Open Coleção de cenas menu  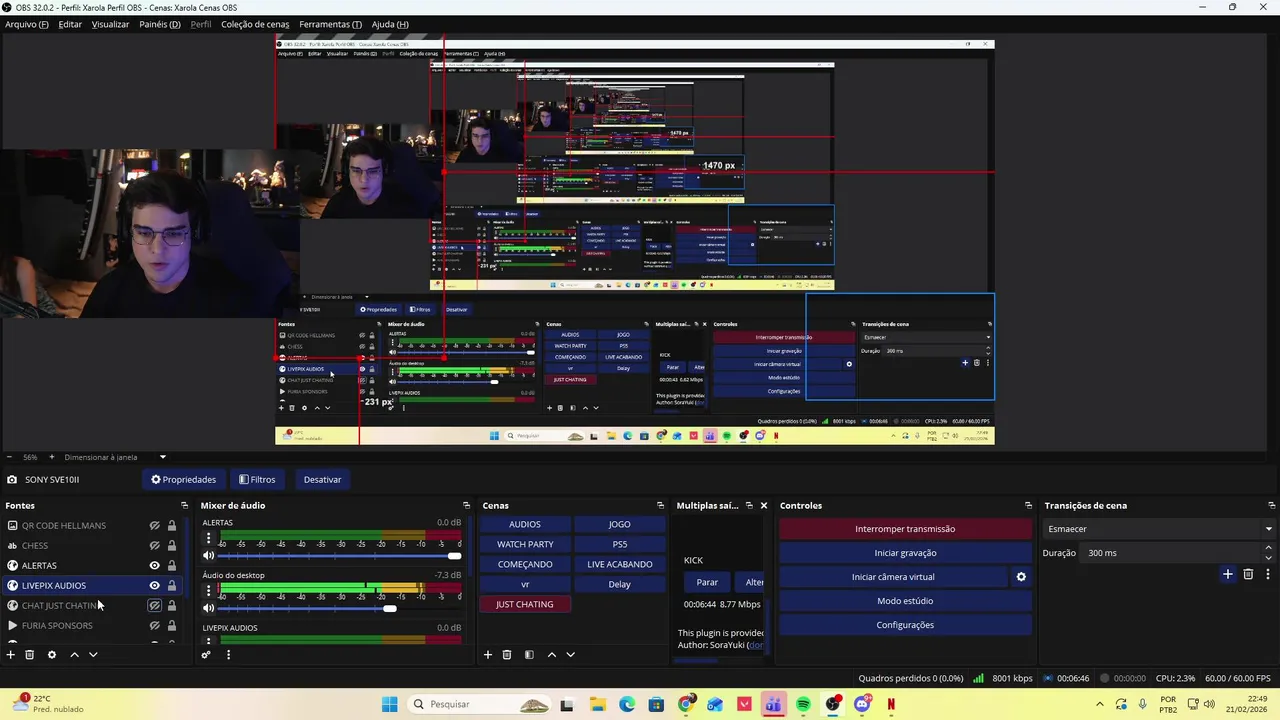coord(255,24)
